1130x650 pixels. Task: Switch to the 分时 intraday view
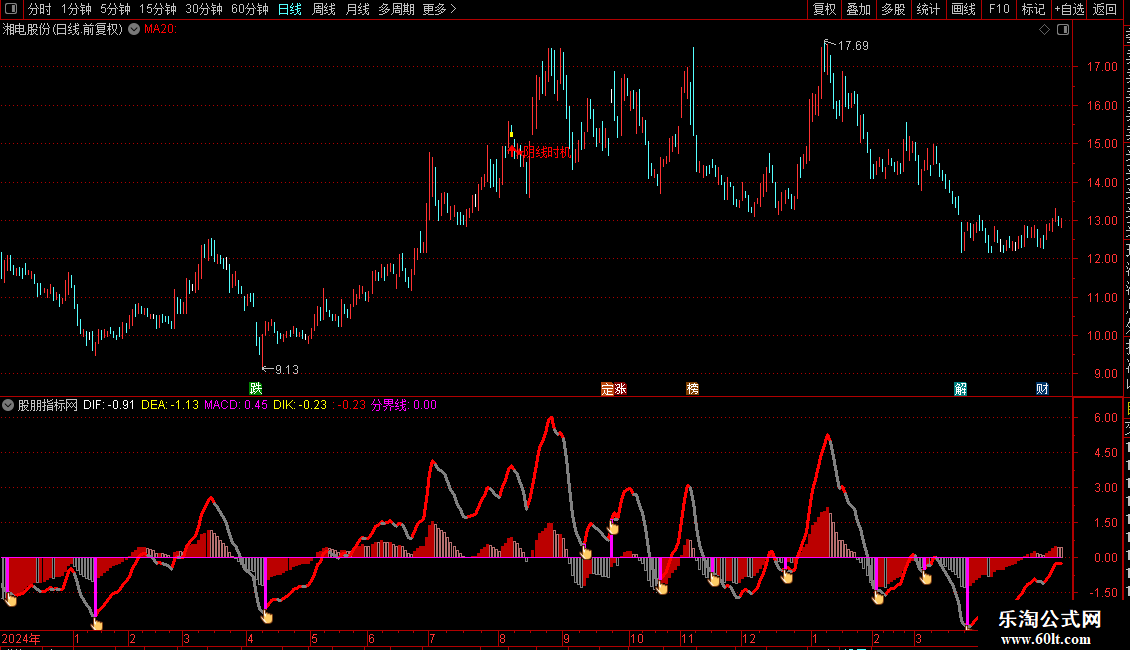click(x=40, y=9)
